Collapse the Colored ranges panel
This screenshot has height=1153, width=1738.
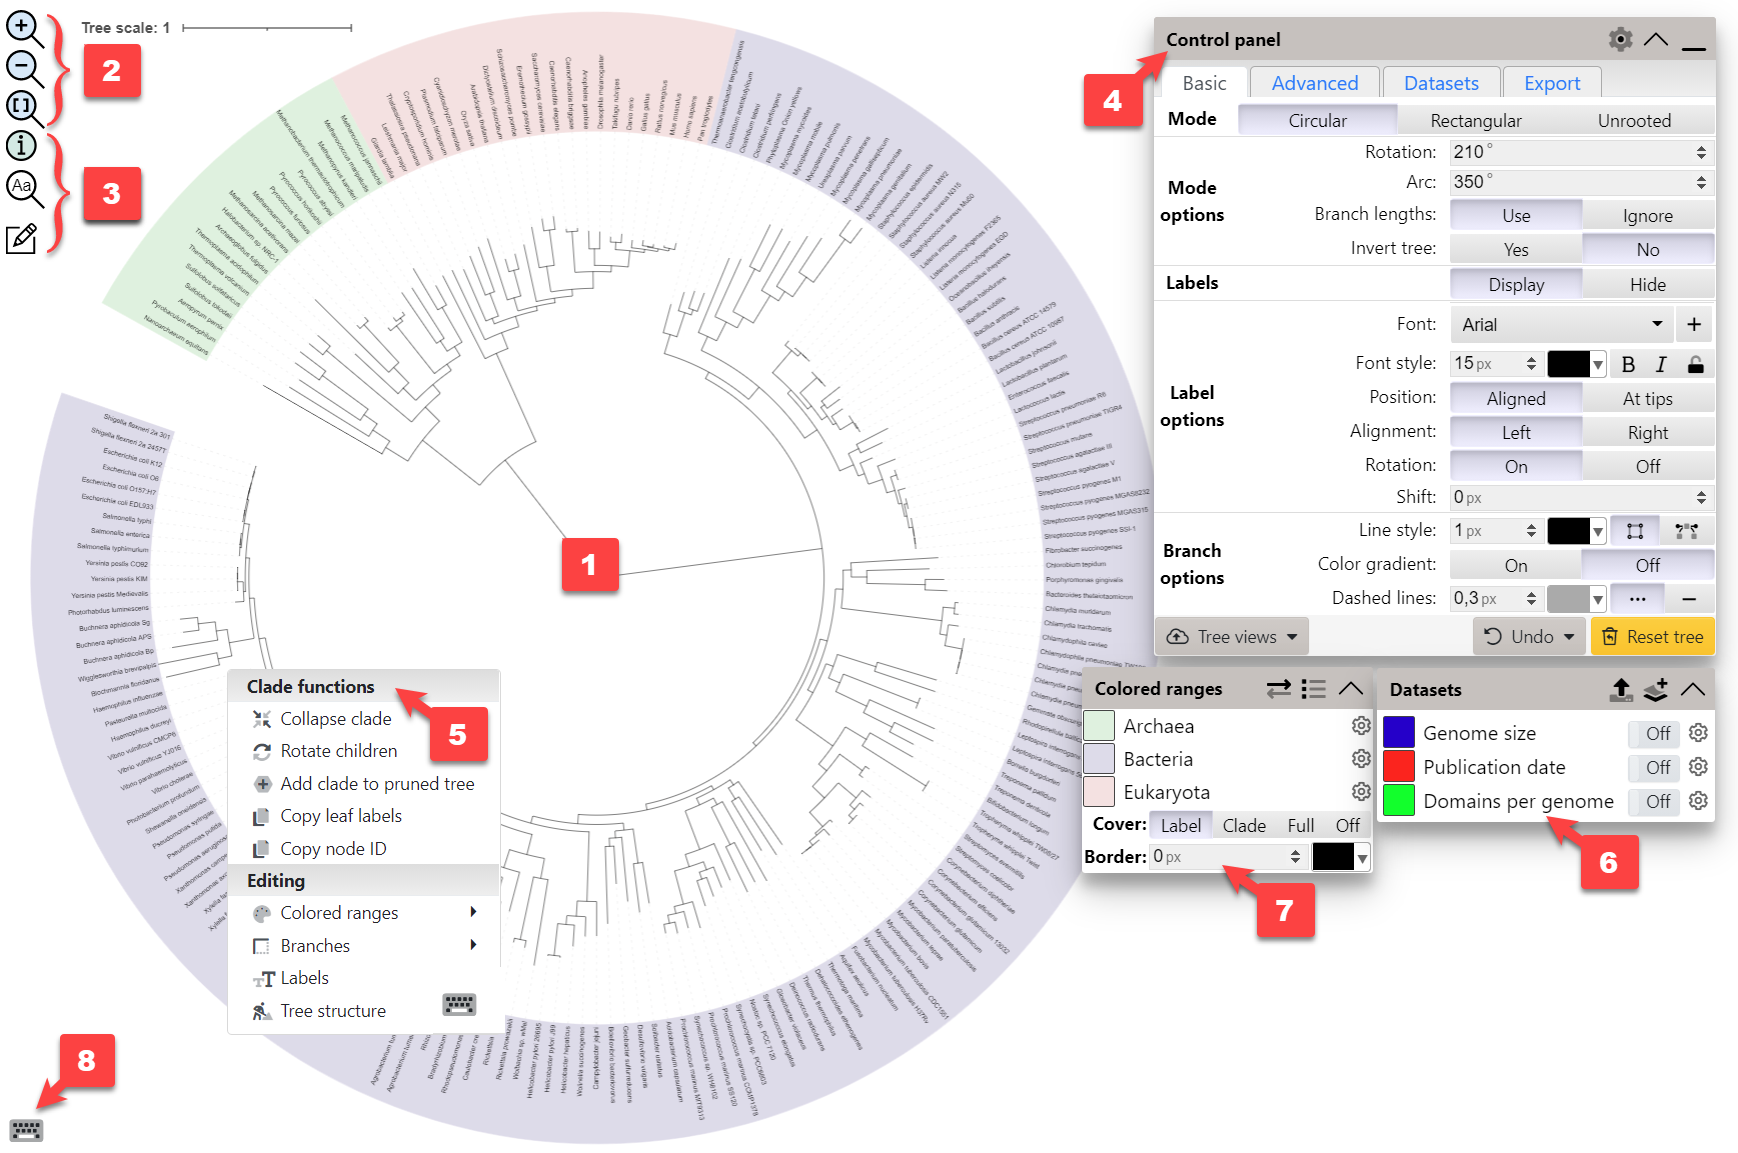pos(1350,689)
